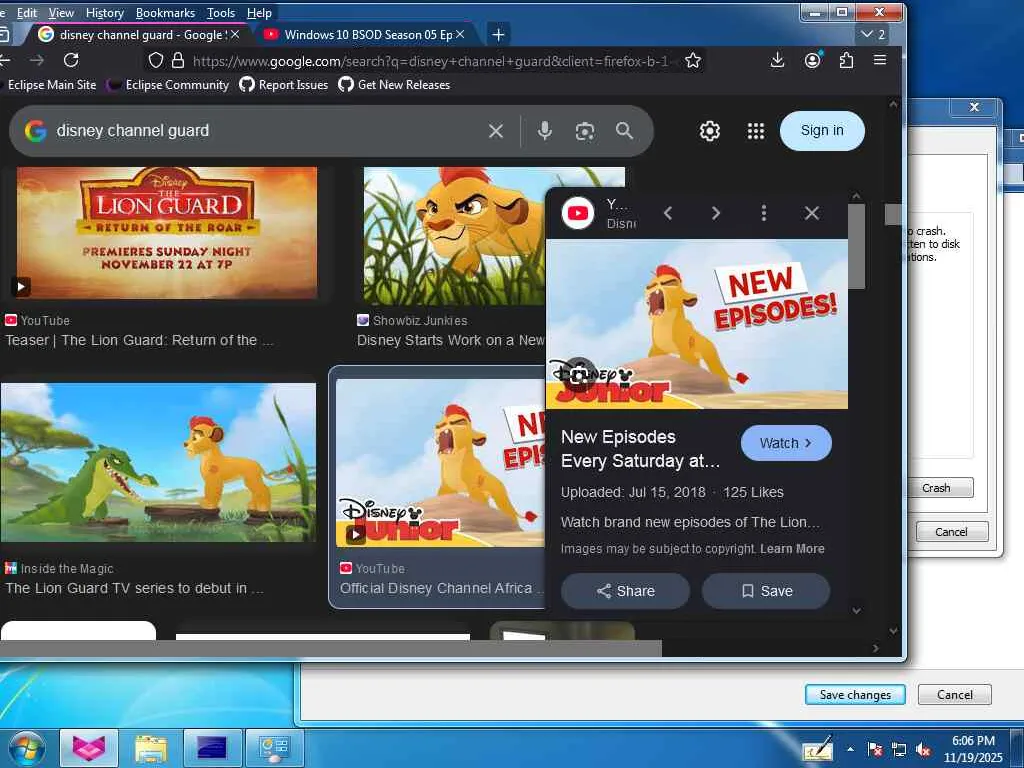Show next image in preview panel
The width and height of the screenshot is (1024, 768).
click(716, 213)
